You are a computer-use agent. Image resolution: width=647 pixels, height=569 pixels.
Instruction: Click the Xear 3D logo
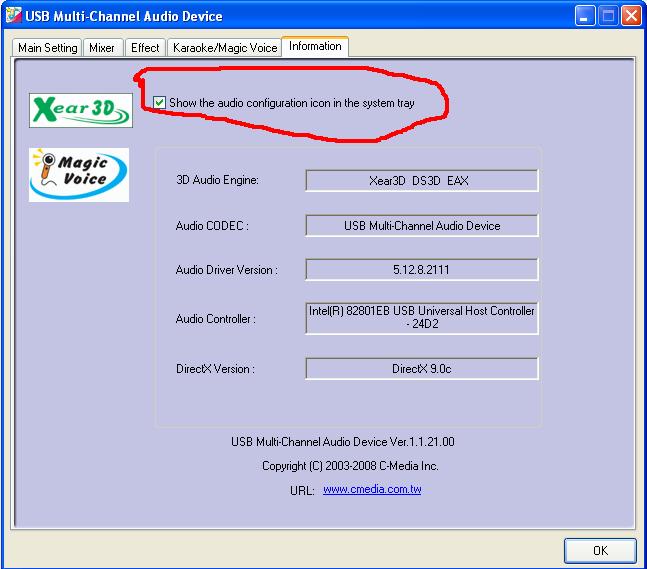[81, 111]
